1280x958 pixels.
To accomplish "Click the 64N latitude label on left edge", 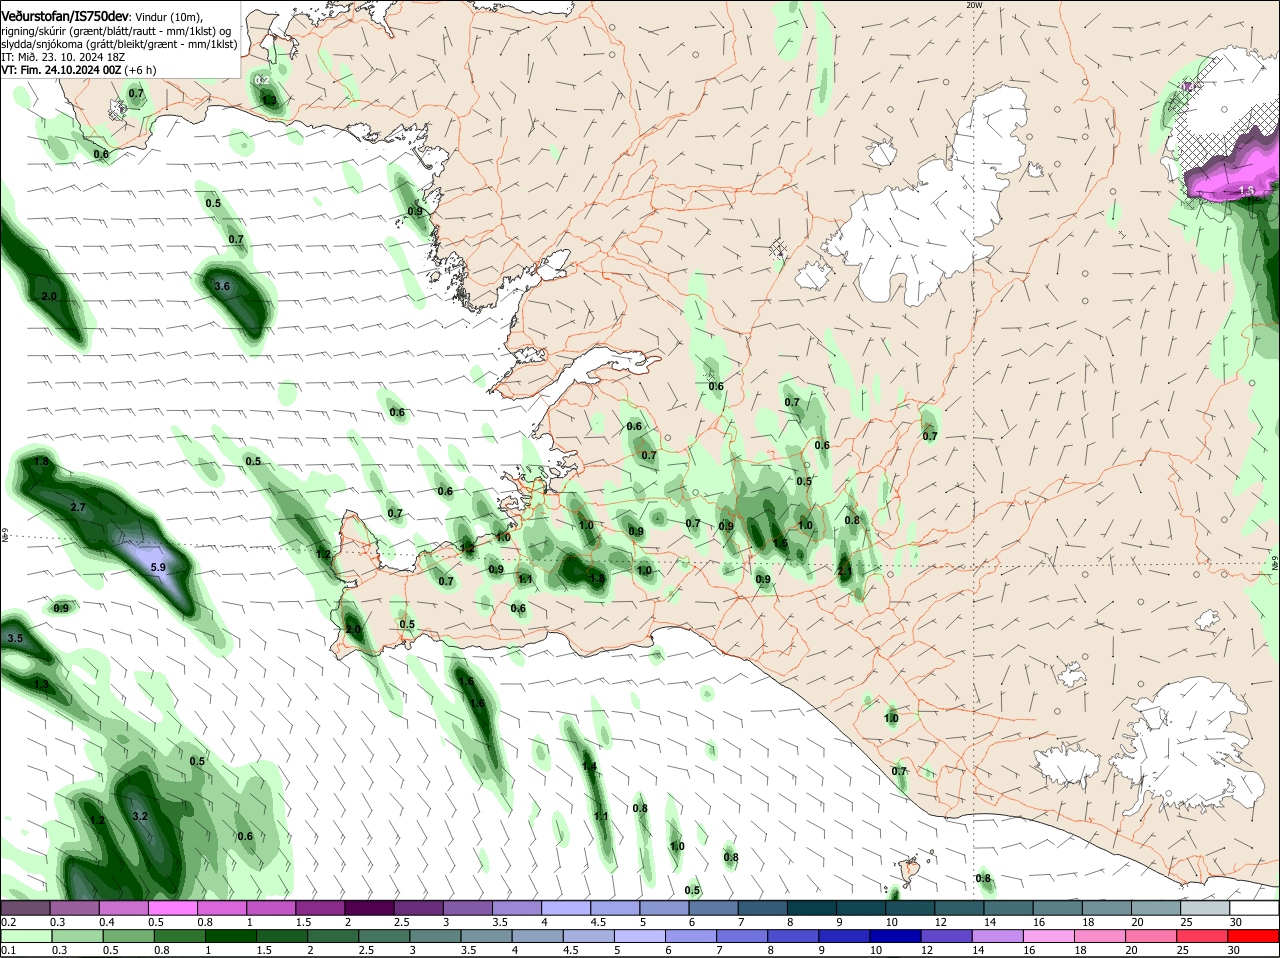I will [x=5, y=536].
